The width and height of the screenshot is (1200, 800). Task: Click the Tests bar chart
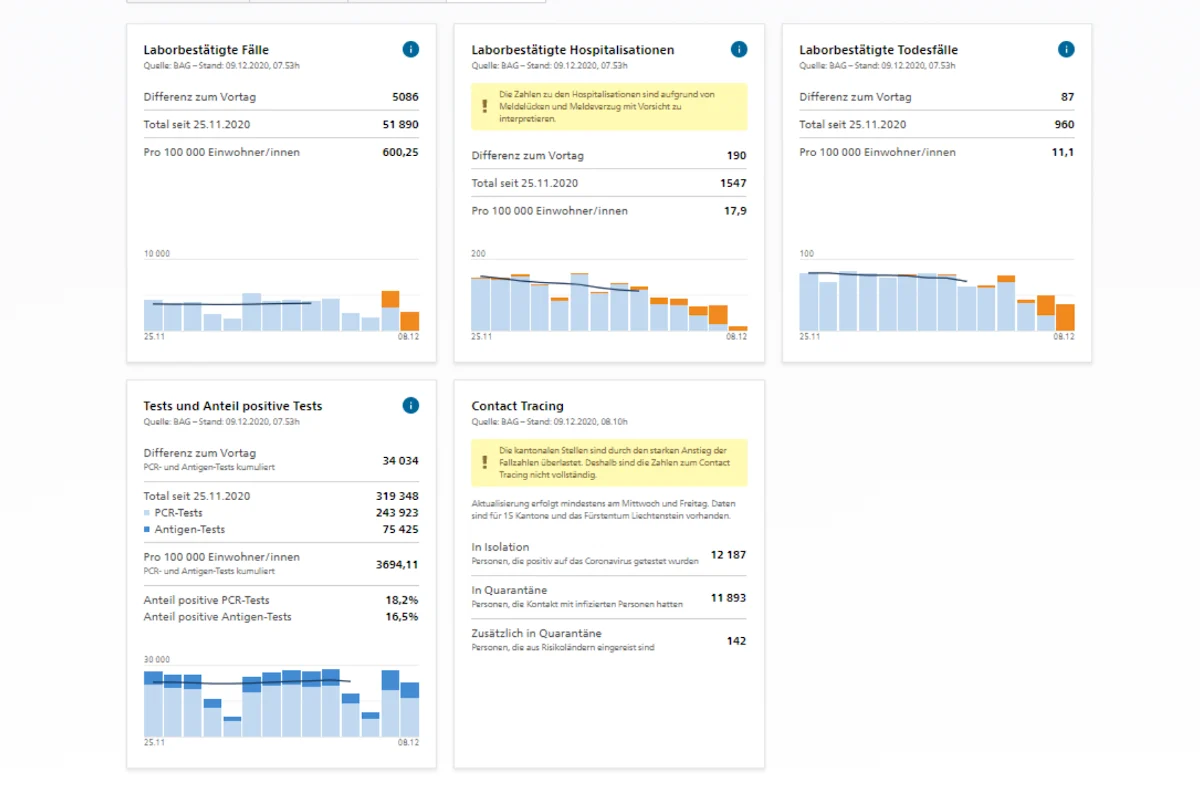click(x=281, y=702)
